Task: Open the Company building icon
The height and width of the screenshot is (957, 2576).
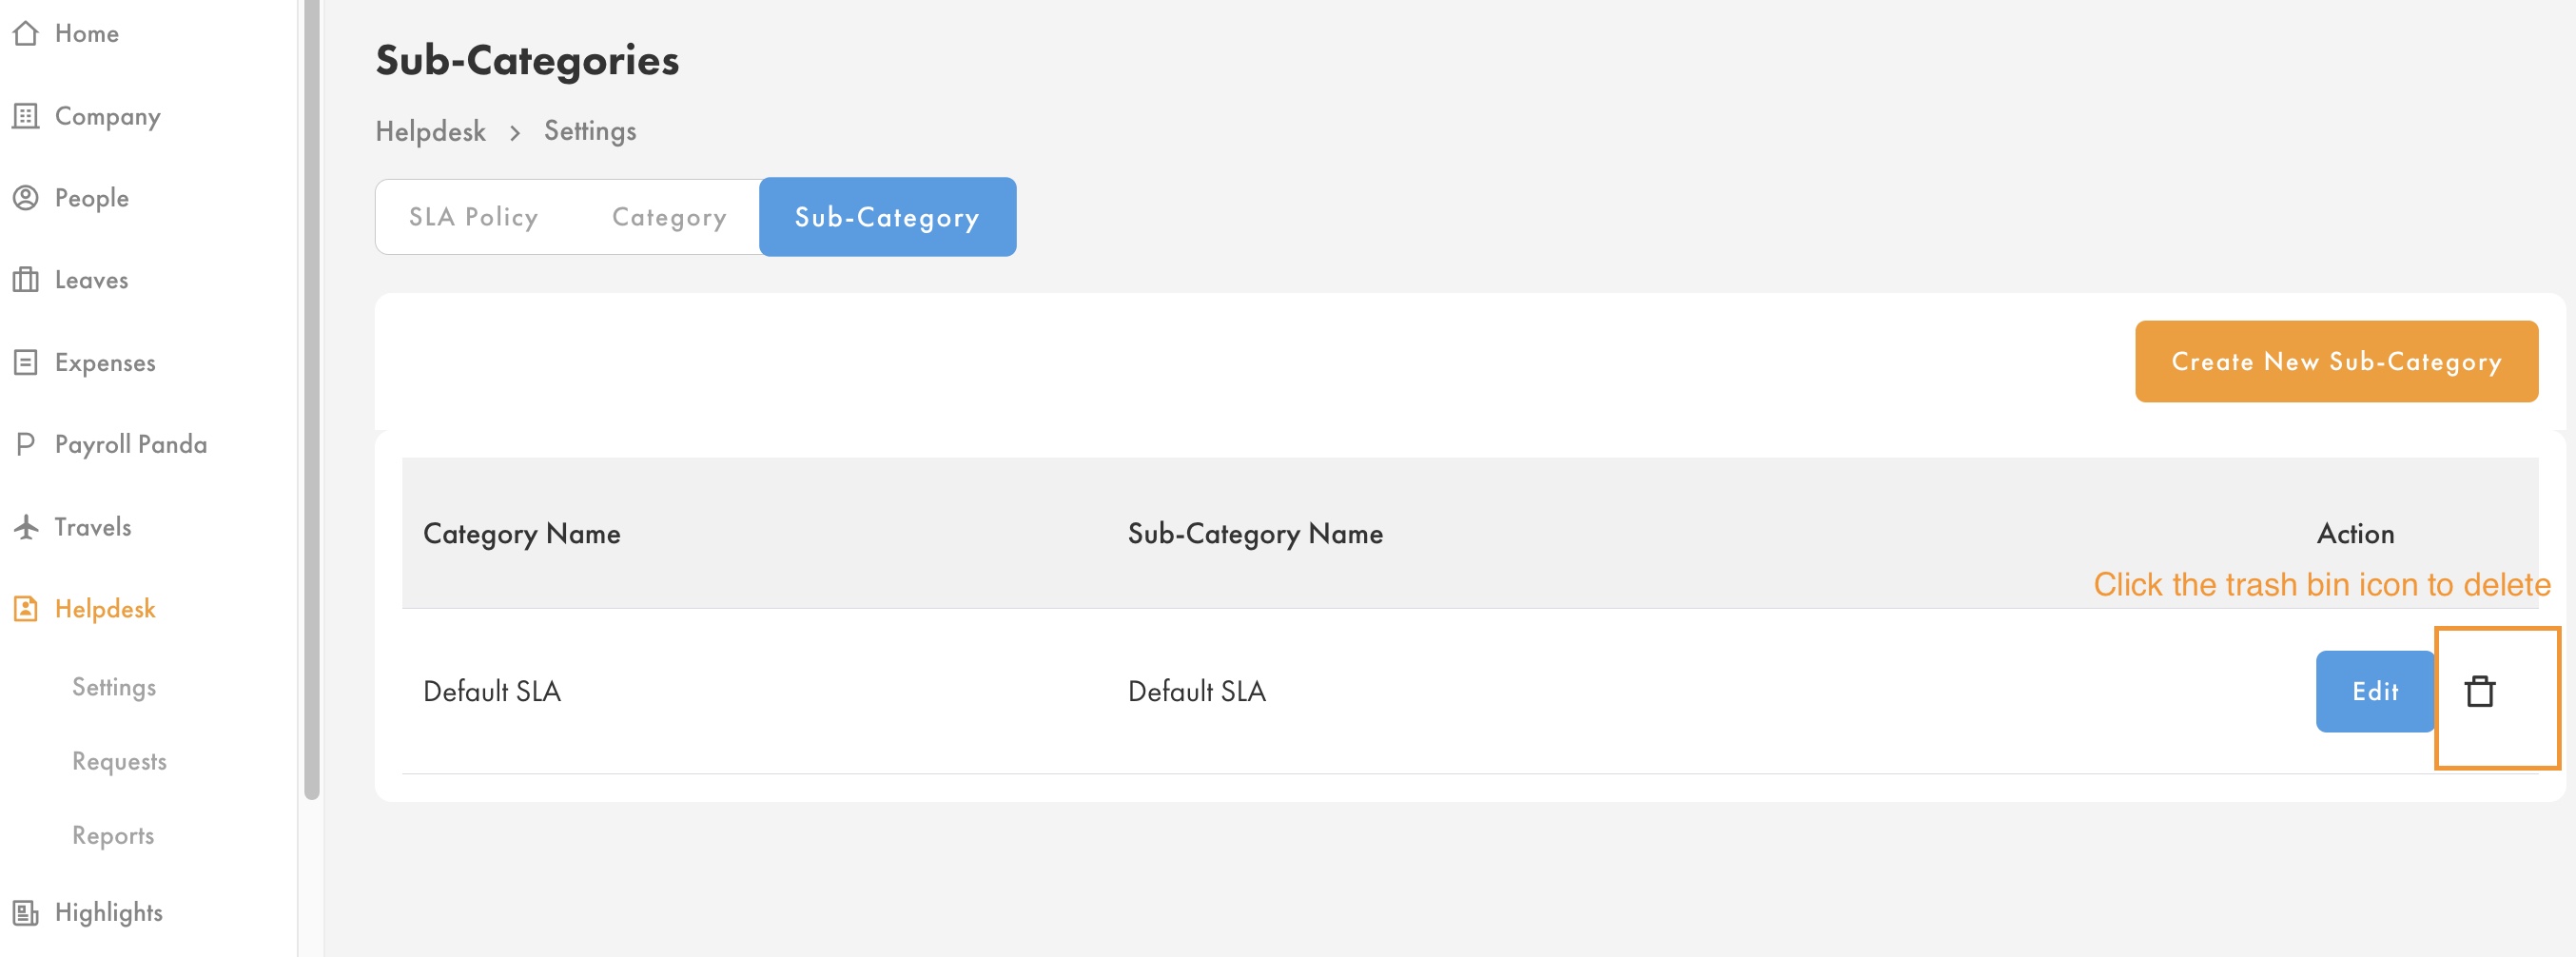Action: pos(26,116)
